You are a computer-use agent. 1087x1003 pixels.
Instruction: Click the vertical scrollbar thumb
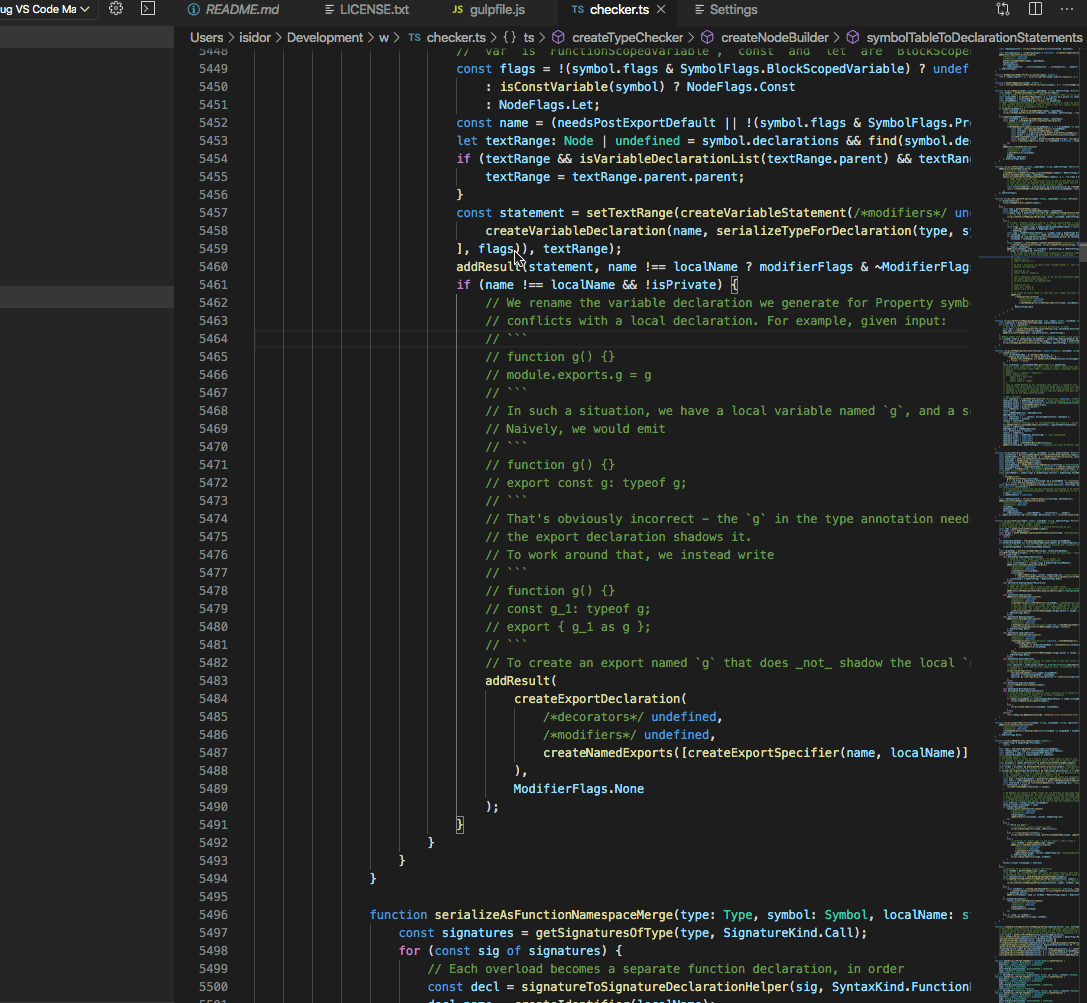pyautogui.click(x=1083, y=251)
